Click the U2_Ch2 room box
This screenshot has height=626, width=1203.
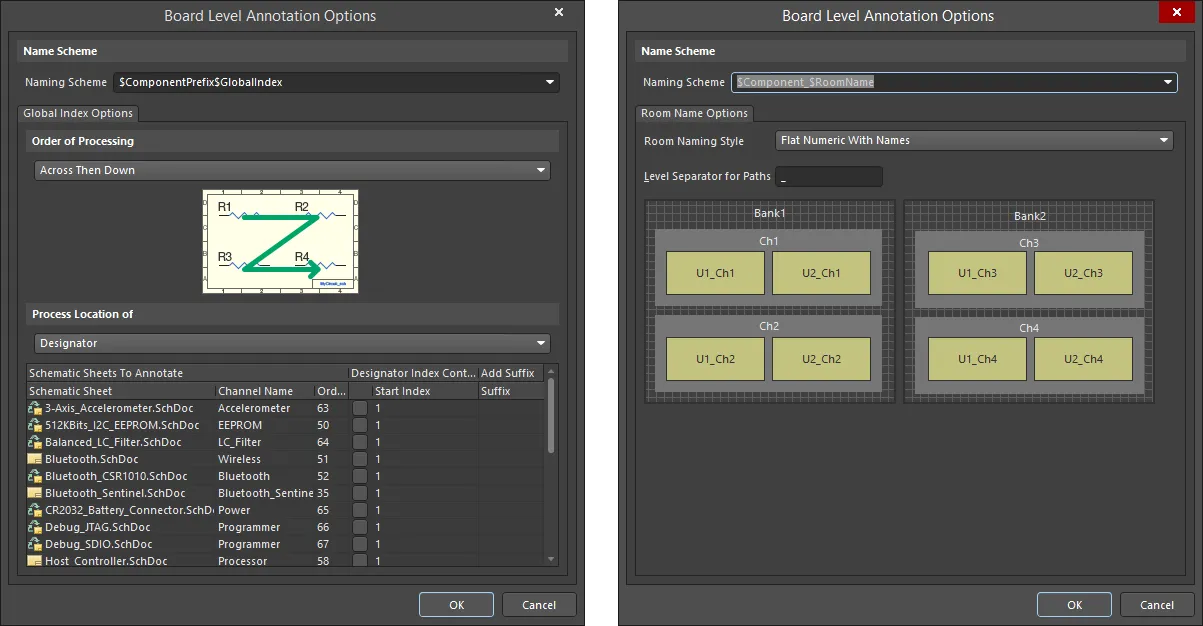pyautogui.click(x=821, y=359)
